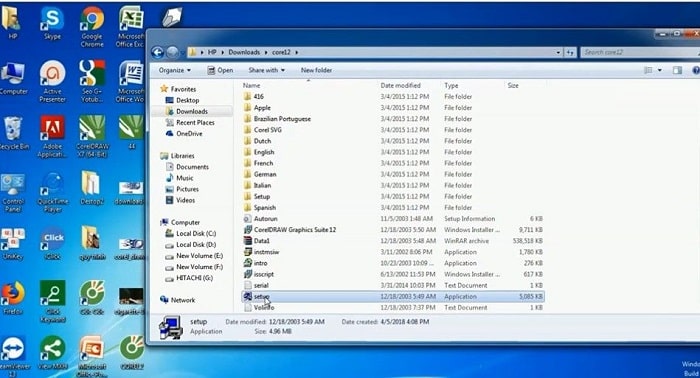Click the Search corel2 input field
This screenshot has height=378, width=700.
[640, 52]
